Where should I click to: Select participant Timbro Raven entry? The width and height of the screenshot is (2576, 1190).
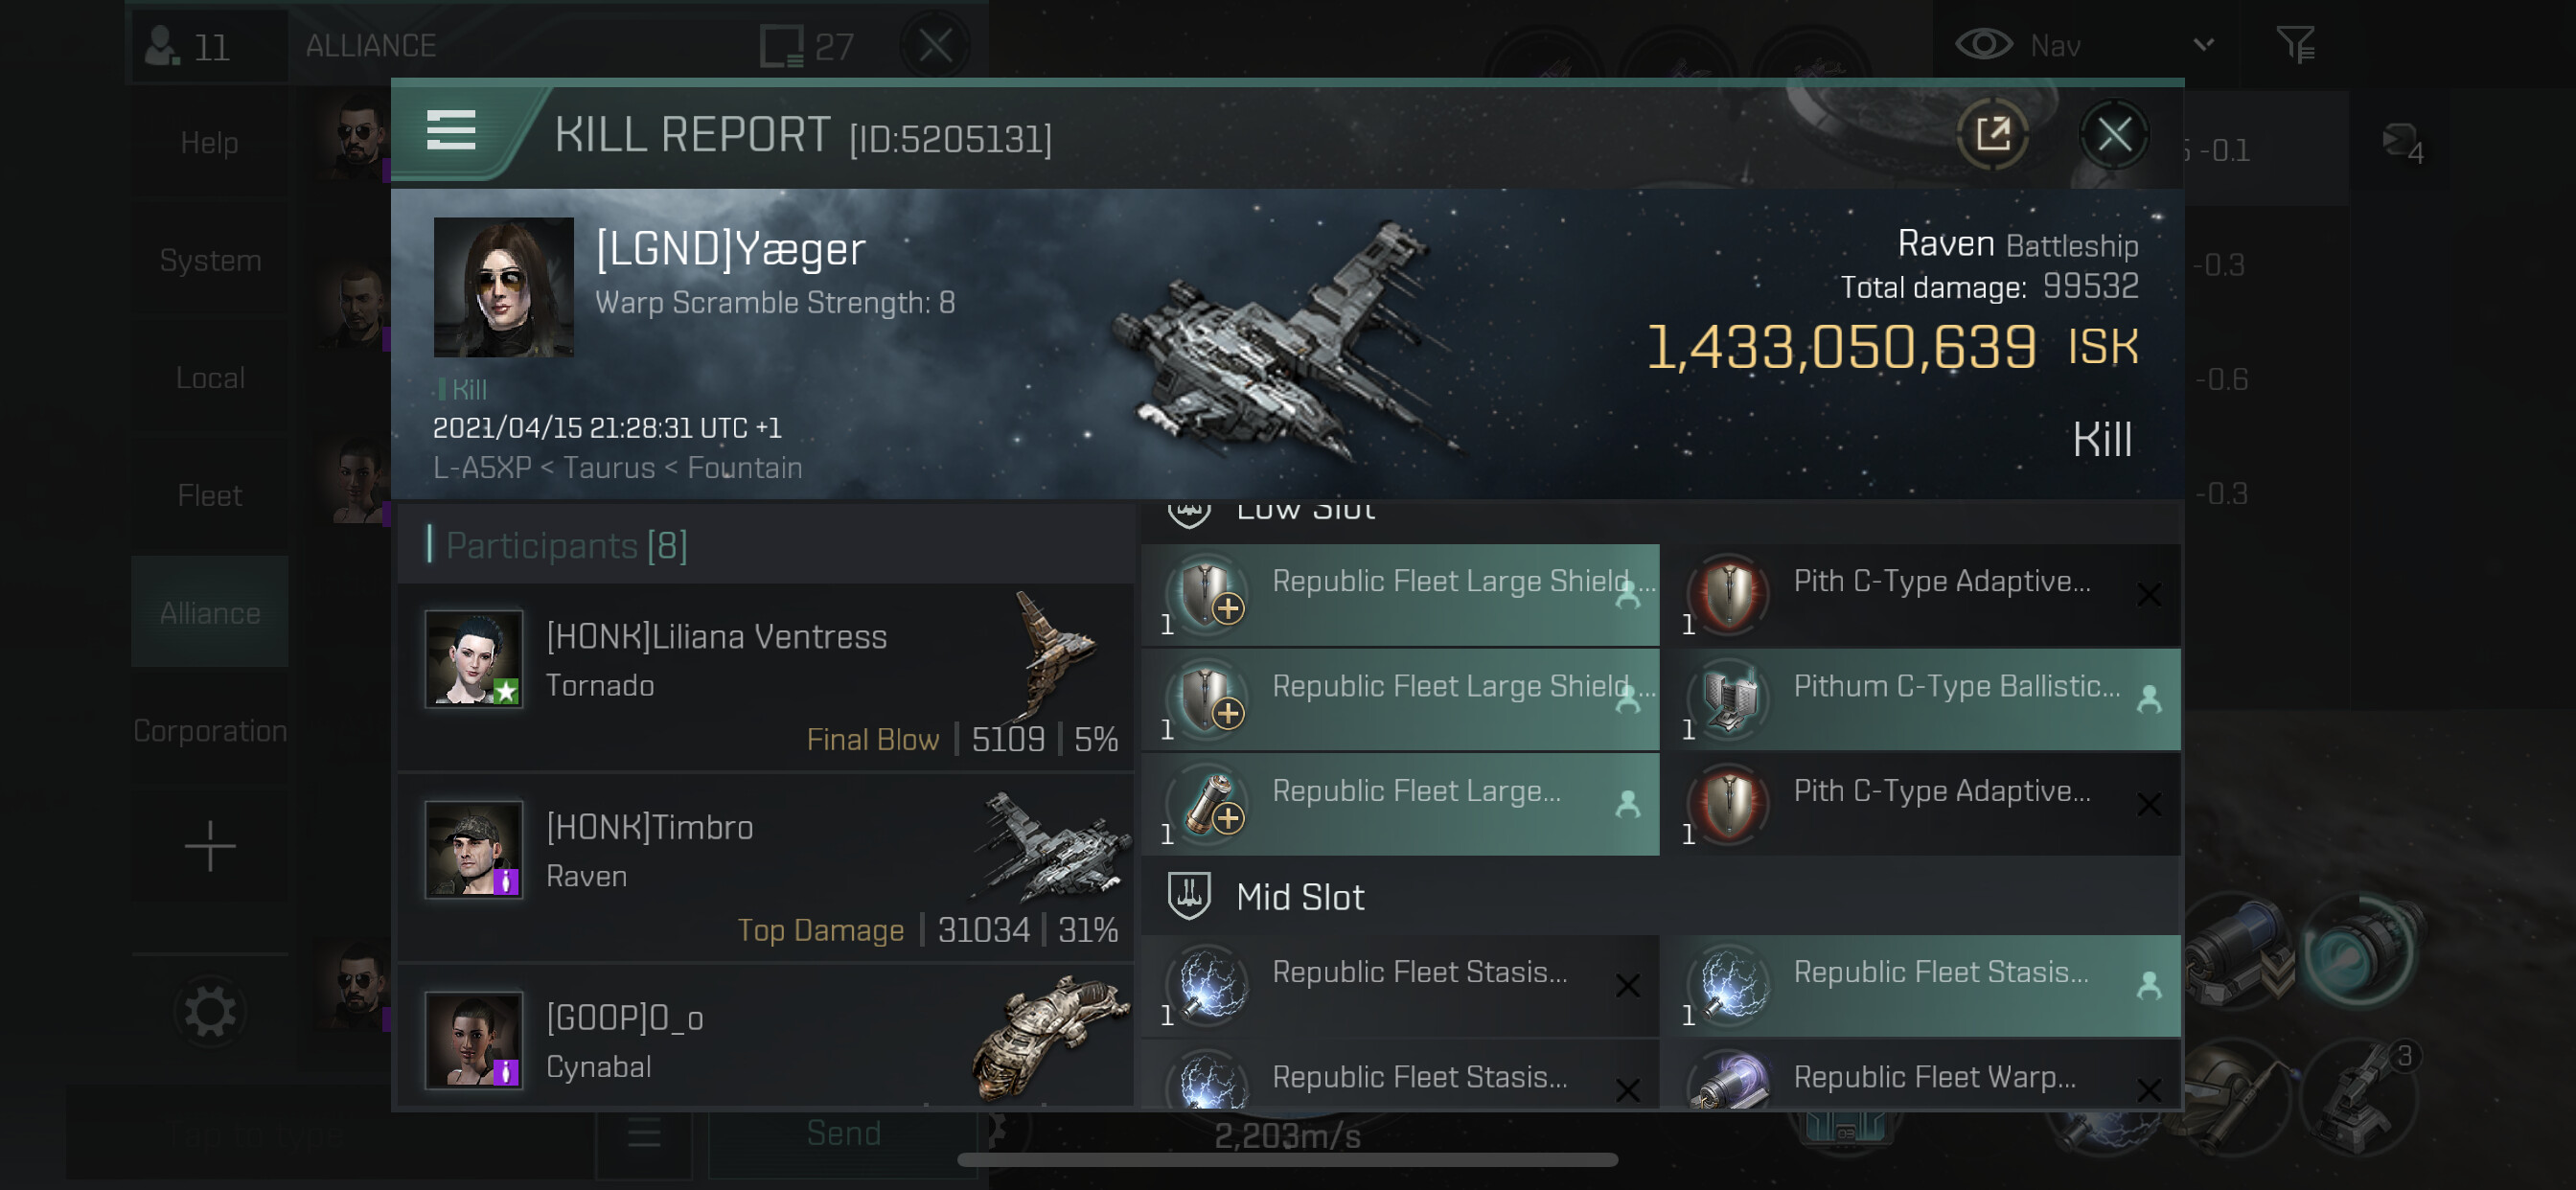click(766, 867)
